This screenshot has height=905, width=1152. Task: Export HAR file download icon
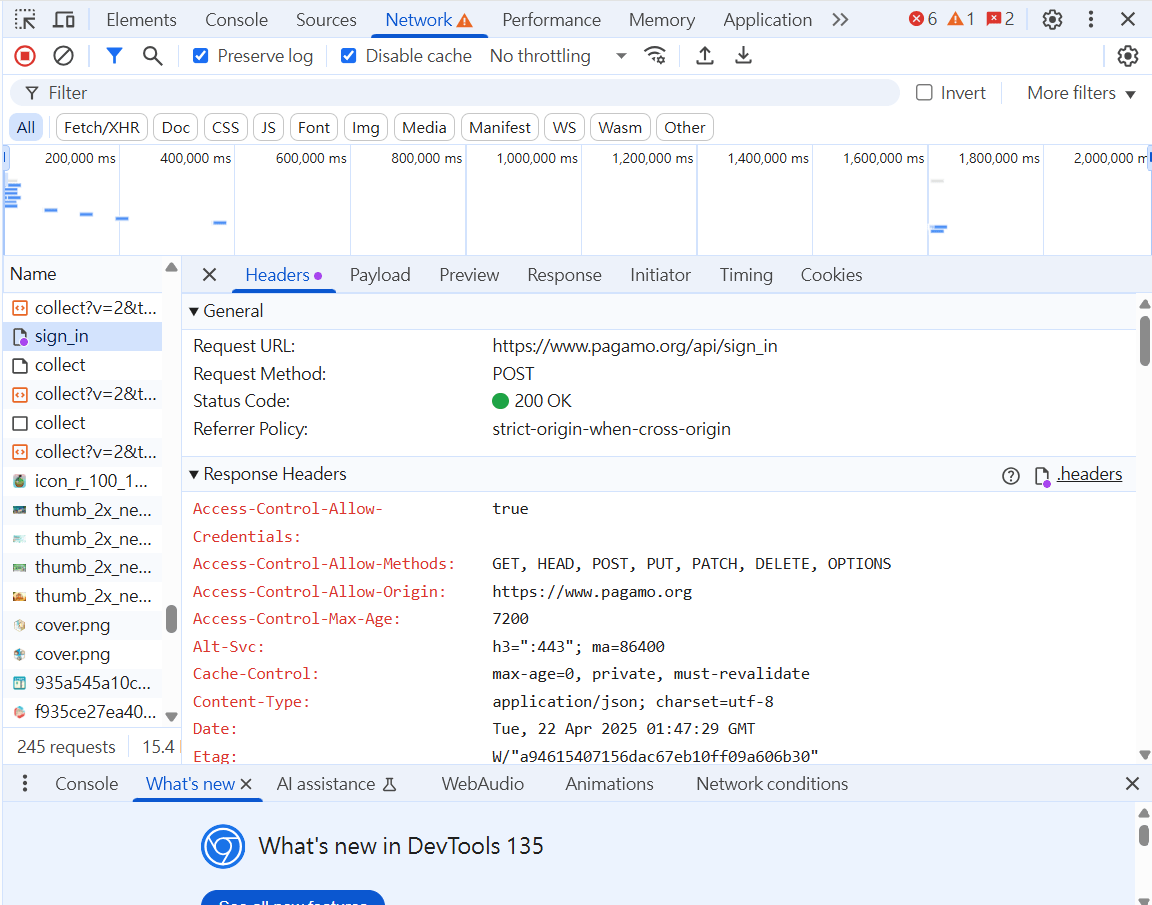point(744,56)
